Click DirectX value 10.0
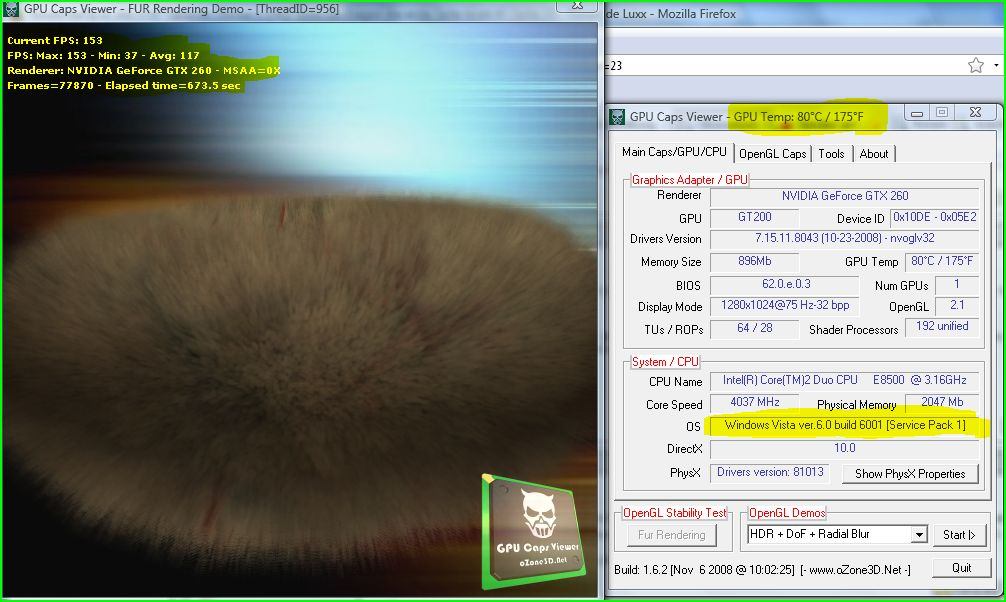Screen dimensions: 1006x602 click(844, 448)
